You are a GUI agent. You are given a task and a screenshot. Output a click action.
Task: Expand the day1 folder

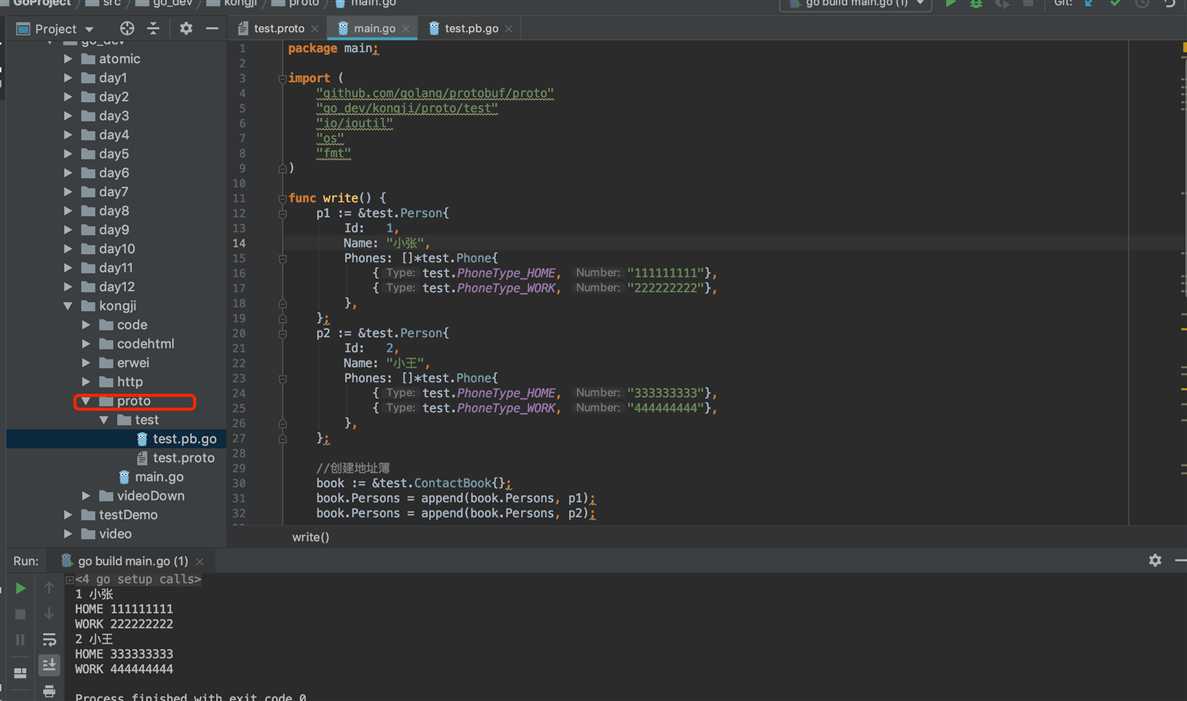point(68,77)
